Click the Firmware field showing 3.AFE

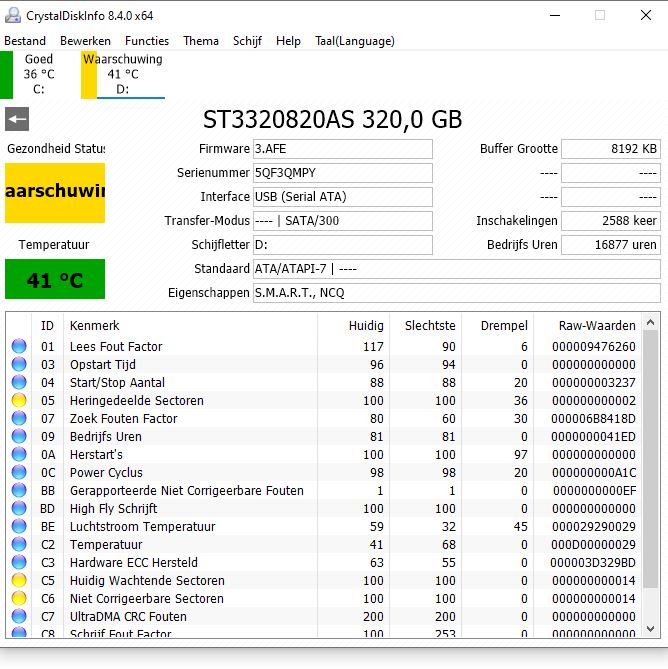coord(343,149)
